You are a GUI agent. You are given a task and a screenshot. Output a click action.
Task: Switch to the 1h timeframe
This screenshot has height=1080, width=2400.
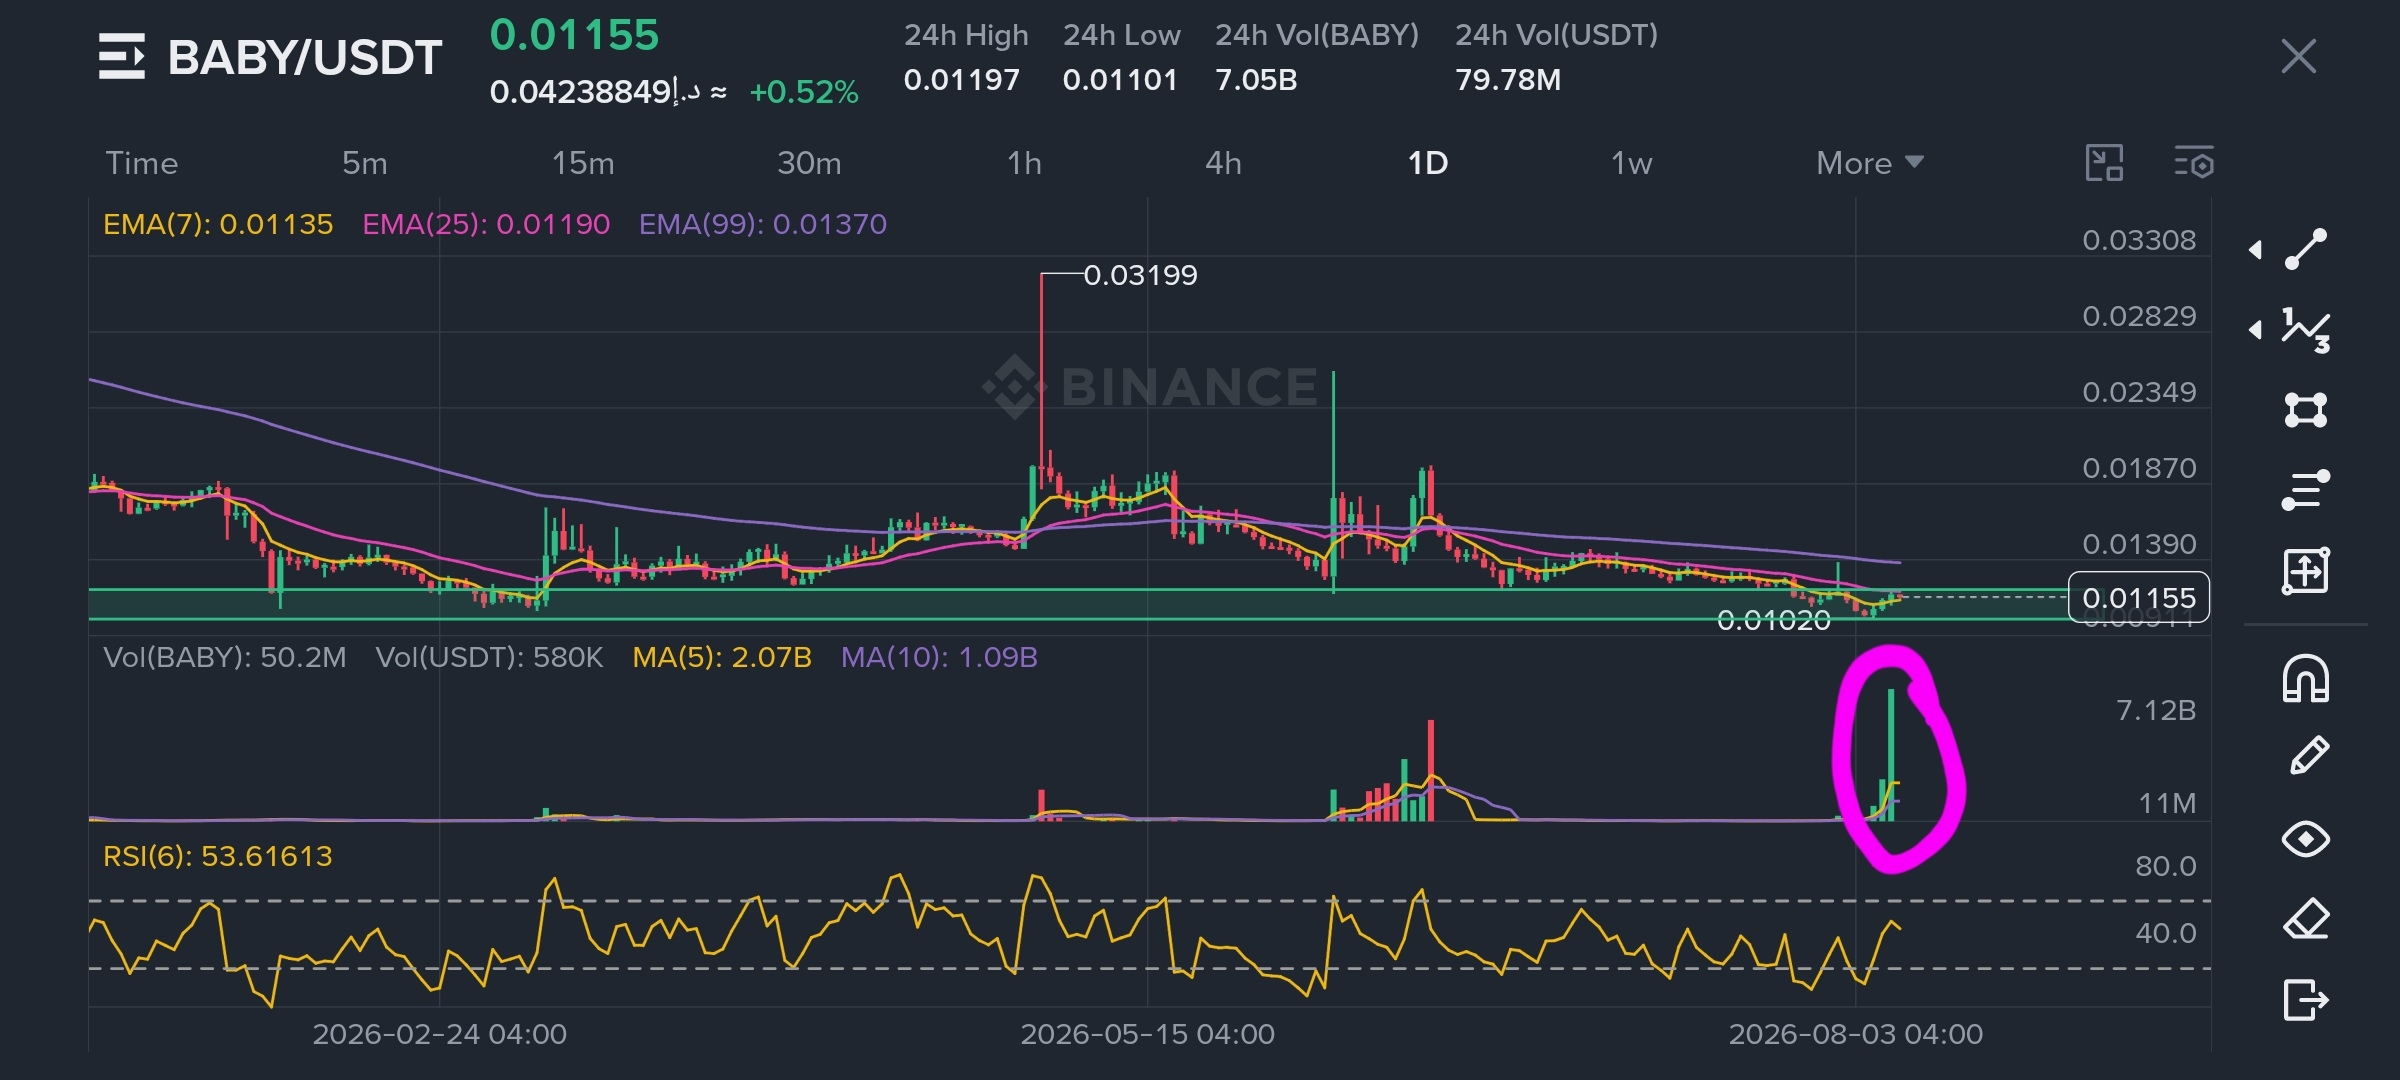pyautogui.click(x=1024, y=163)
